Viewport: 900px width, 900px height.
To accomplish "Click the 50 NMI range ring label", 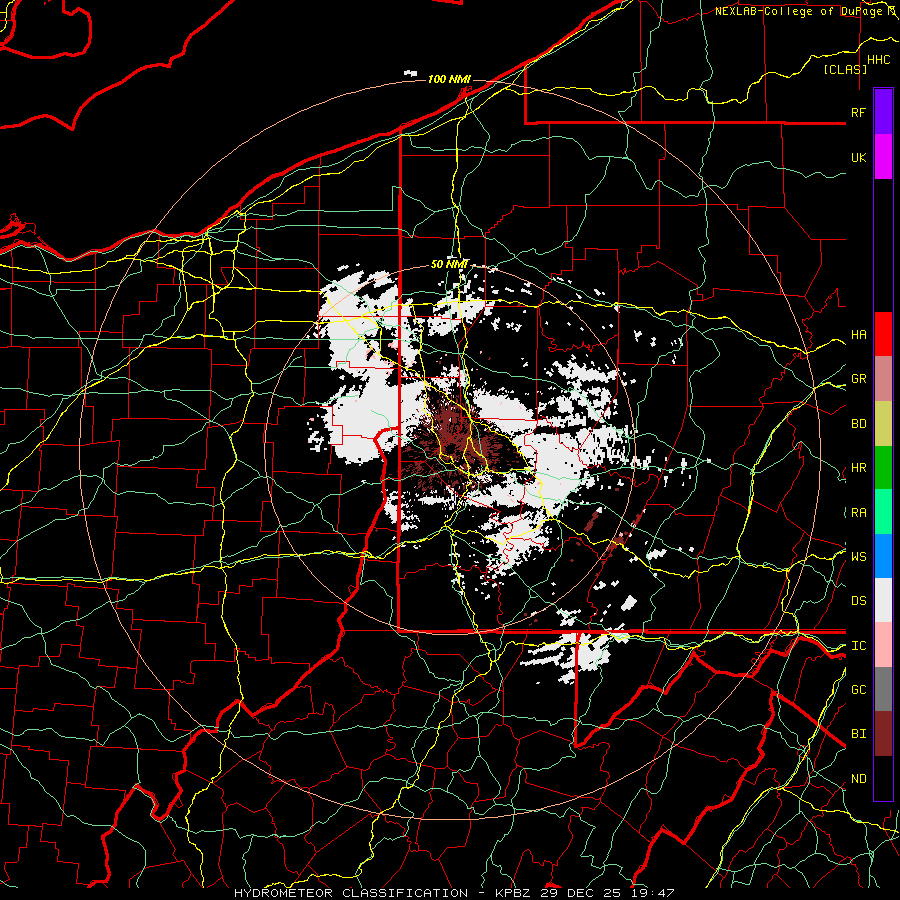I will pyautogui.click(x=449, y=264).
